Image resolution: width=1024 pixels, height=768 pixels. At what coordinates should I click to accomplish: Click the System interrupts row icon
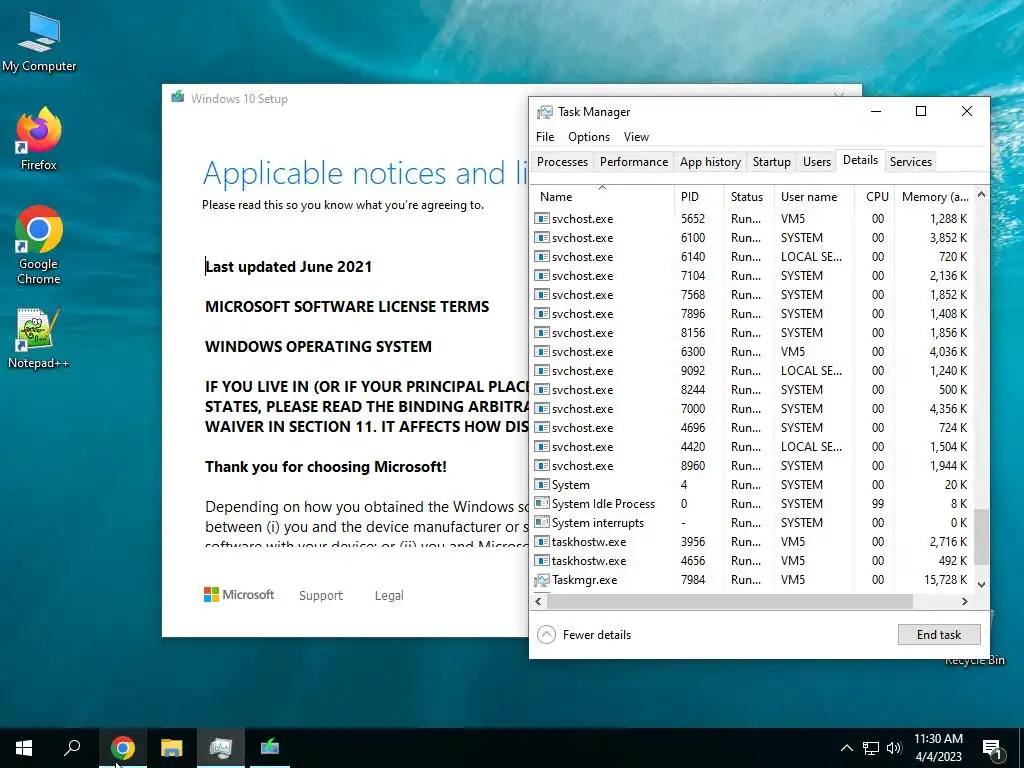[x=541, y=522]
